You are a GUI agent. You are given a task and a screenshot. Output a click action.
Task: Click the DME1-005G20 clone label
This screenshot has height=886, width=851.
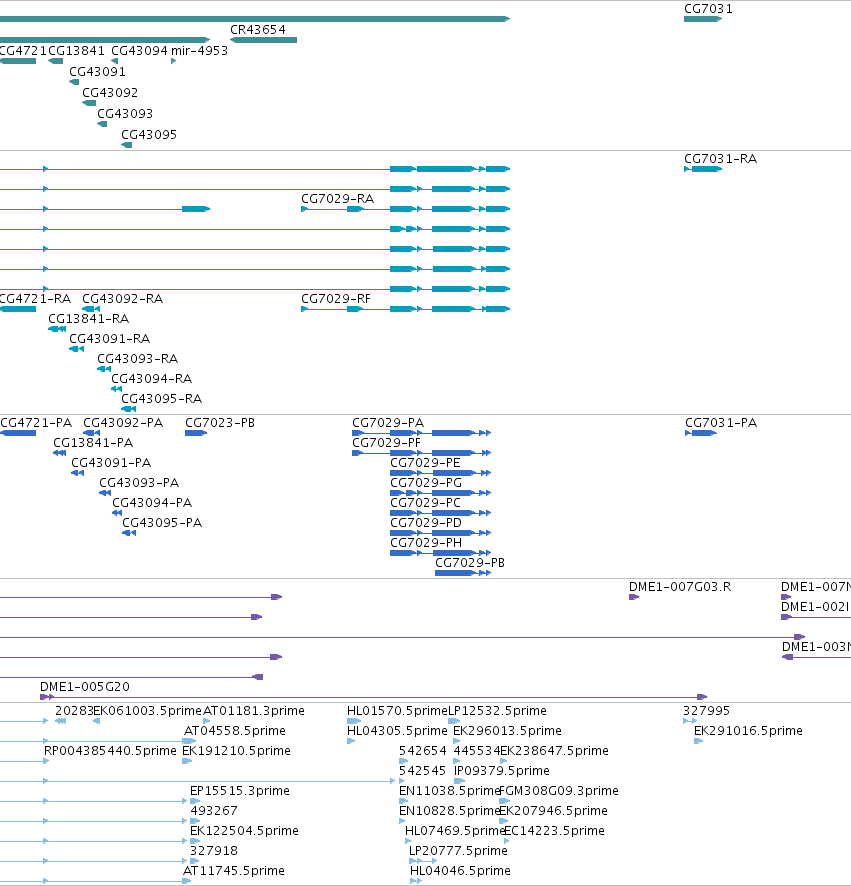pyautogui.click(x=85, y=687)
